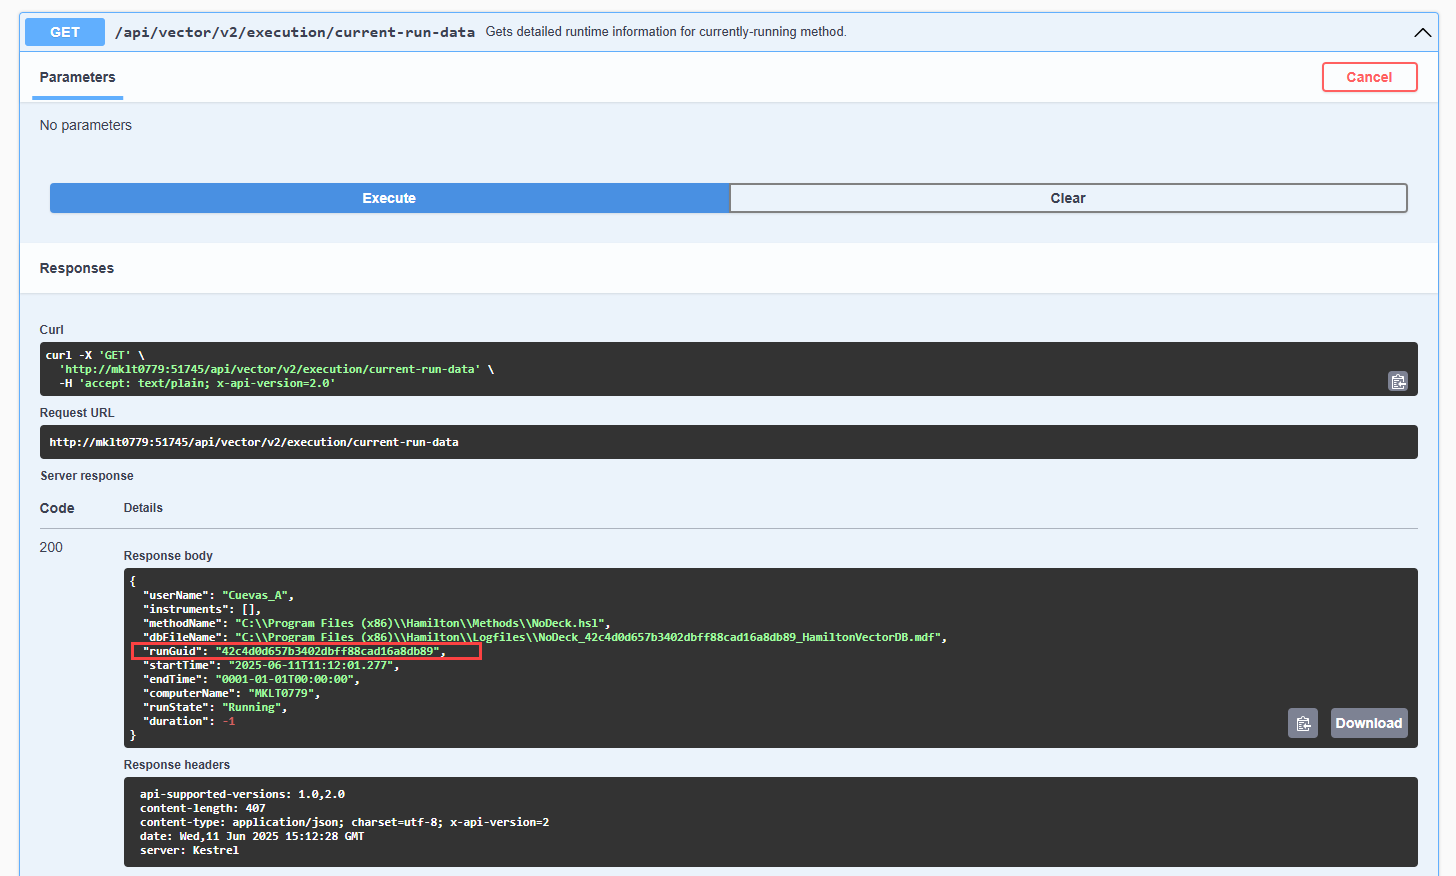This screenshot has height=876, width=1456.
Task: Click the endTime value 0001-01-01T00:00:00
Action: point(284,679)
